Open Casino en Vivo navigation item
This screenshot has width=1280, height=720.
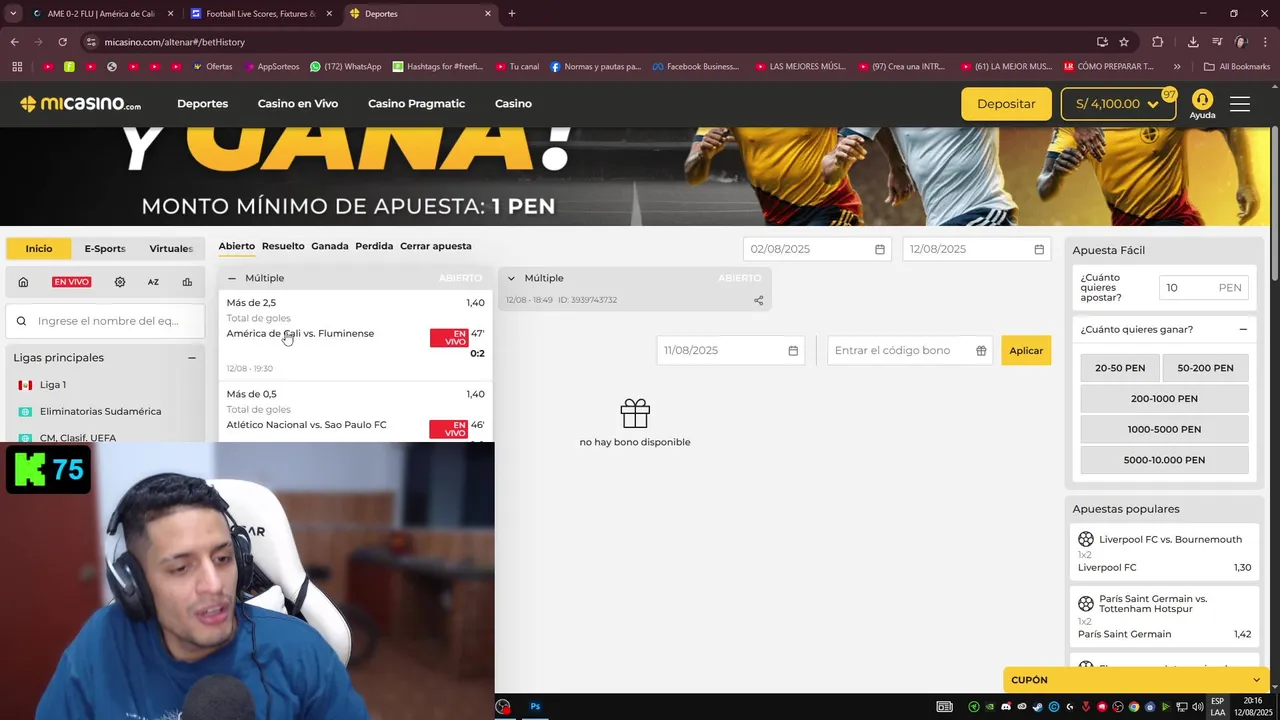(298, 104)
